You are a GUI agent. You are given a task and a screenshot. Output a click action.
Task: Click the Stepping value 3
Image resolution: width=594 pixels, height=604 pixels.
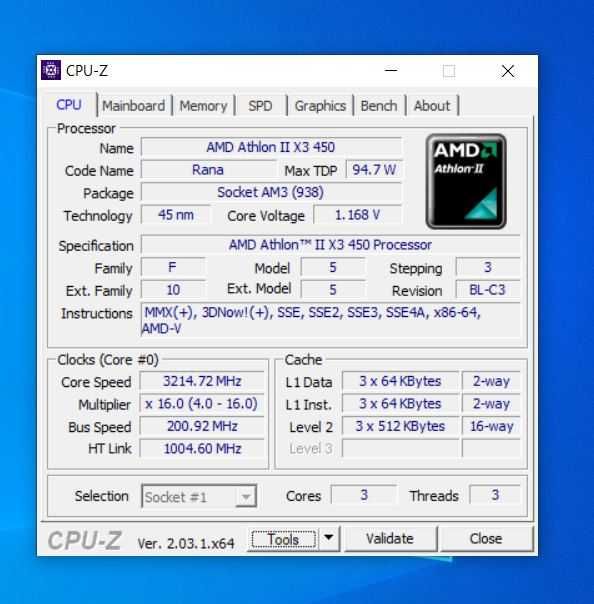pos(488,267)
